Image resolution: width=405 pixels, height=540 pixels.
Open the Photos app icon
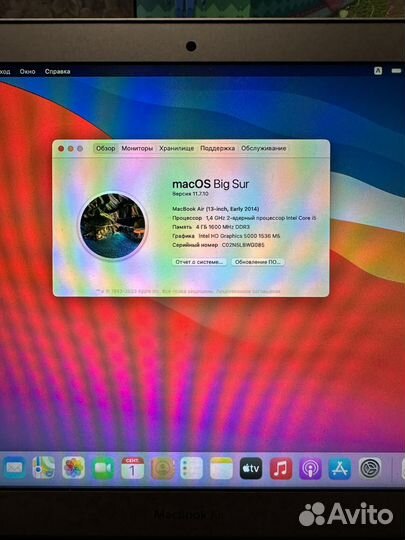pos(73,468)
